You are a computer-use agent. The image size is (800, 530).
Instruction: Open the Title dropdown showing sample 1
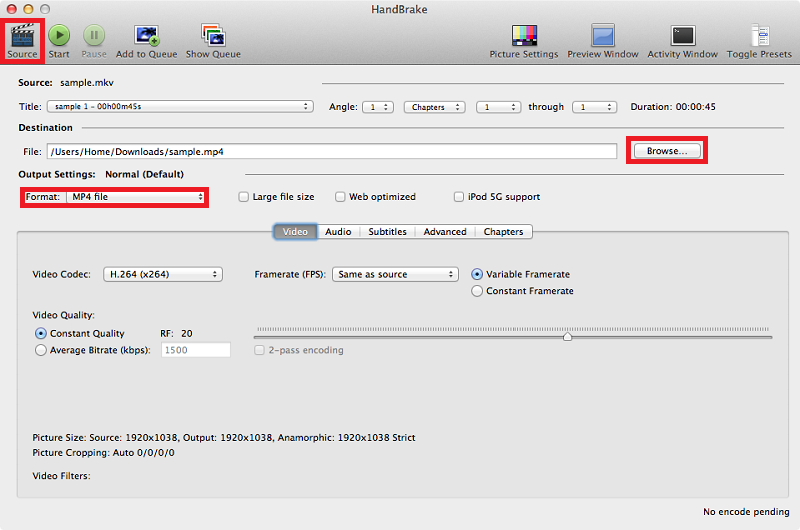coord(180,107)
